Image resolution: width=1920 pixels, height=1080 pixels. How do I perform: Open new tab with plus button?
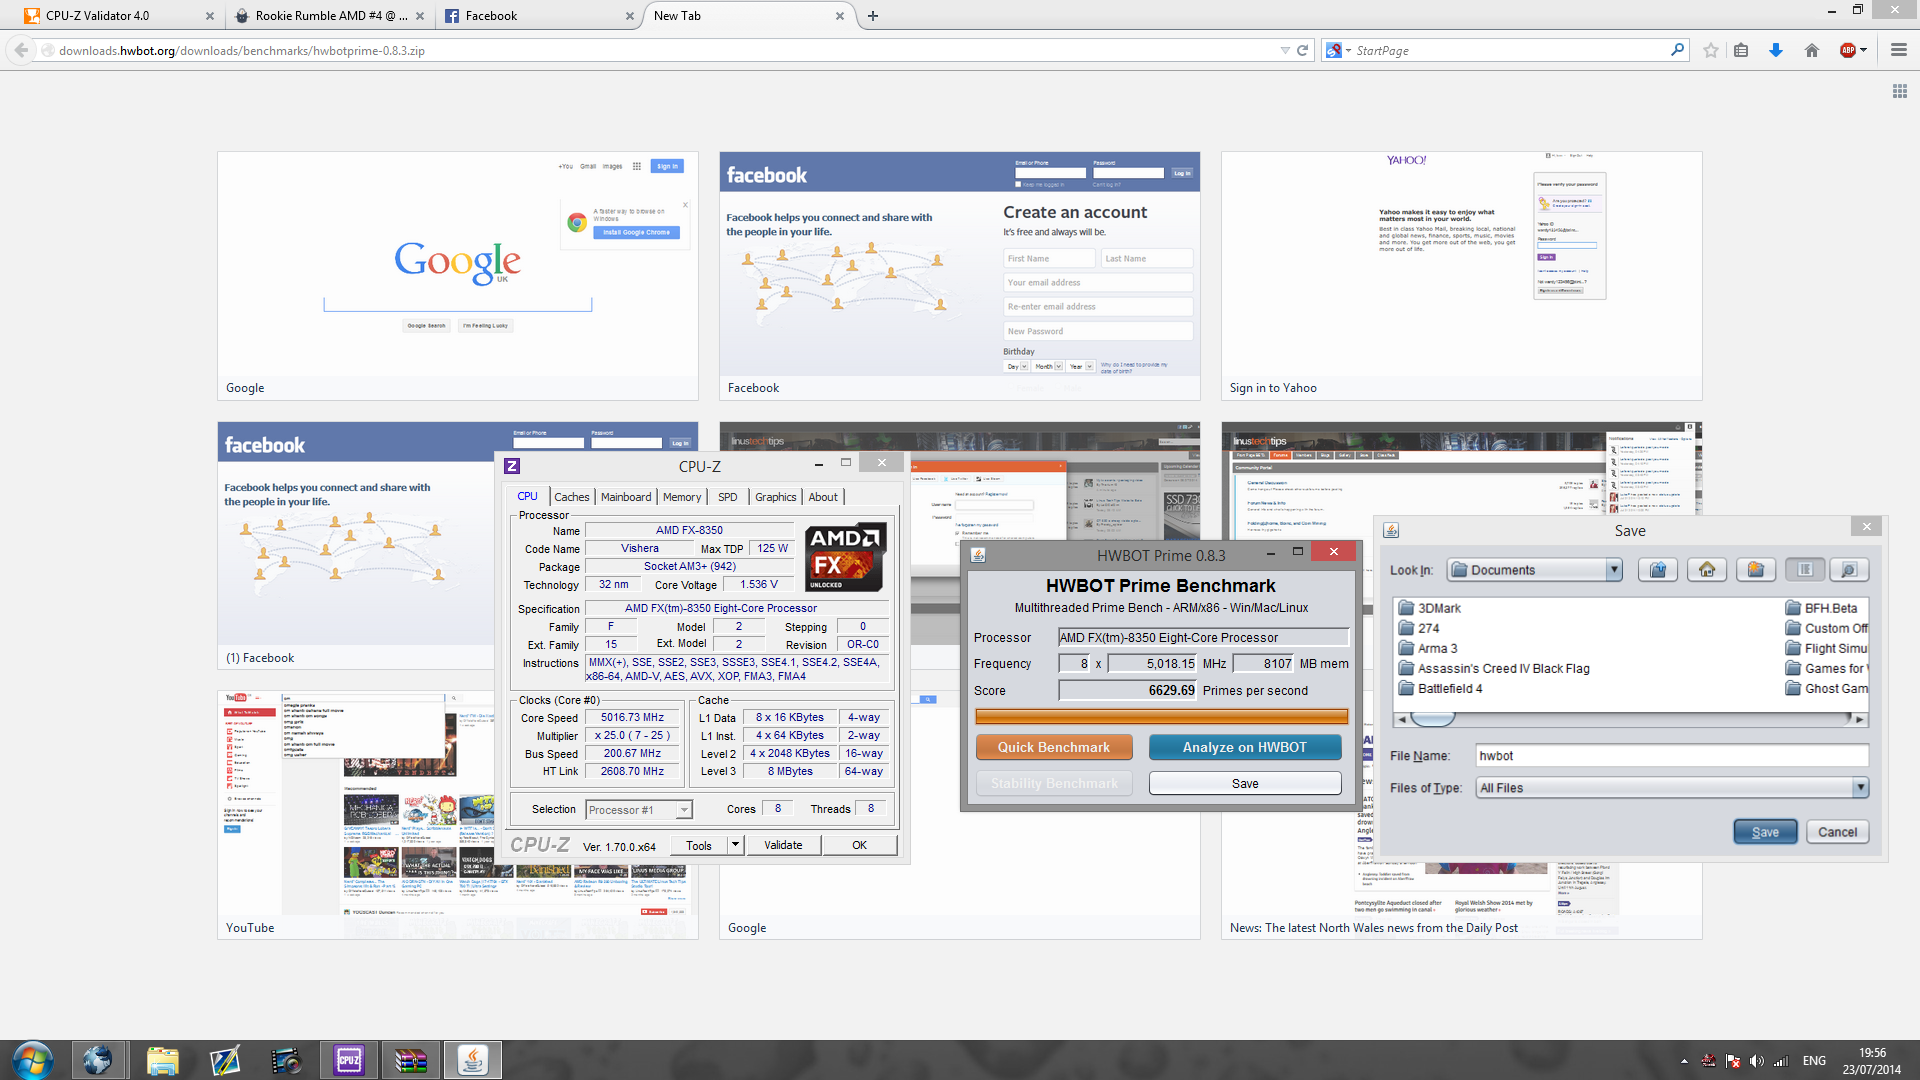pos(873,16)
